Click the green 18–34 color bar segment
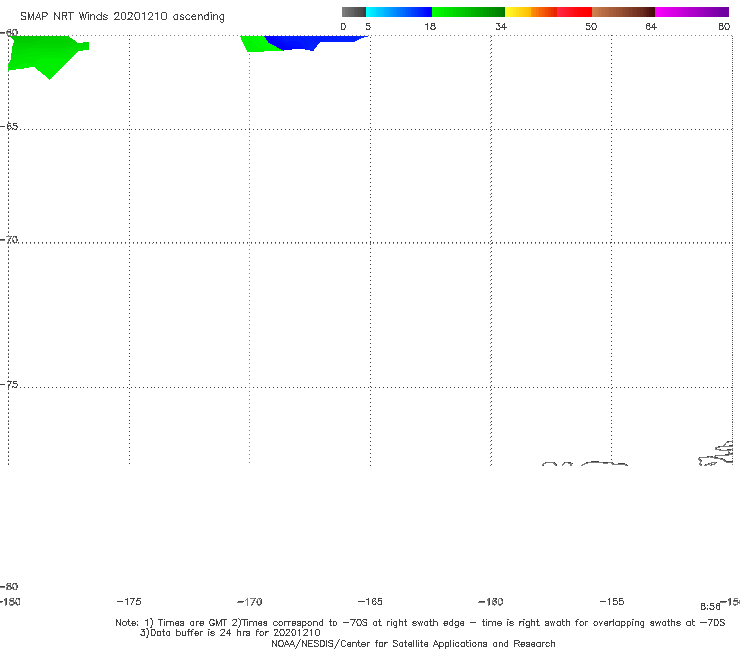 [x=468, y=12]
